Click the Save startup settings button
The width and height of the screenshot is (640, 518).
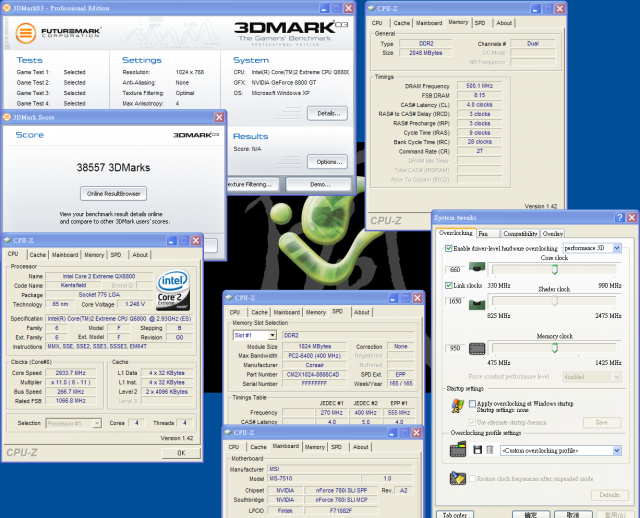click(x=602, y=422)
